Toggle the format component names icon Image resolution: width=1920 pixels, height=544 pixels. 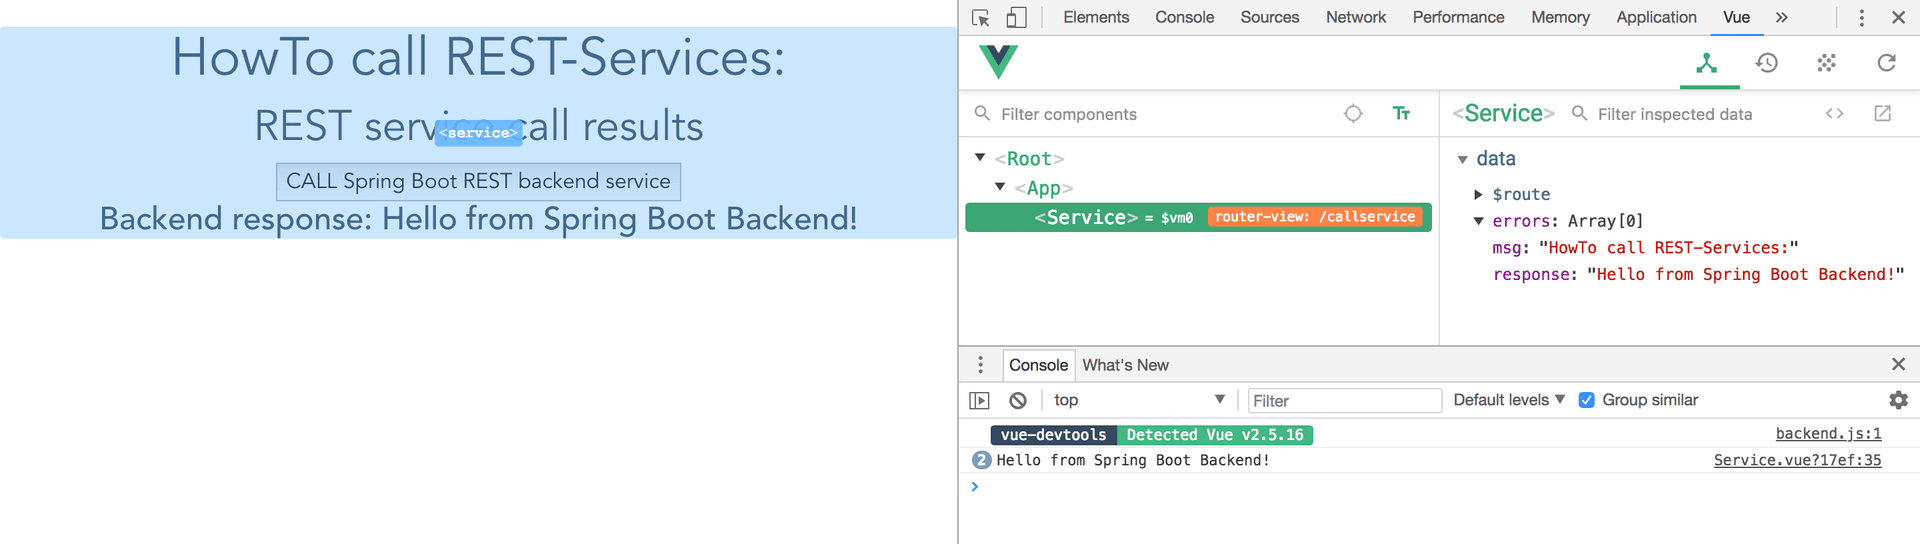click(x=1401, y=114)
